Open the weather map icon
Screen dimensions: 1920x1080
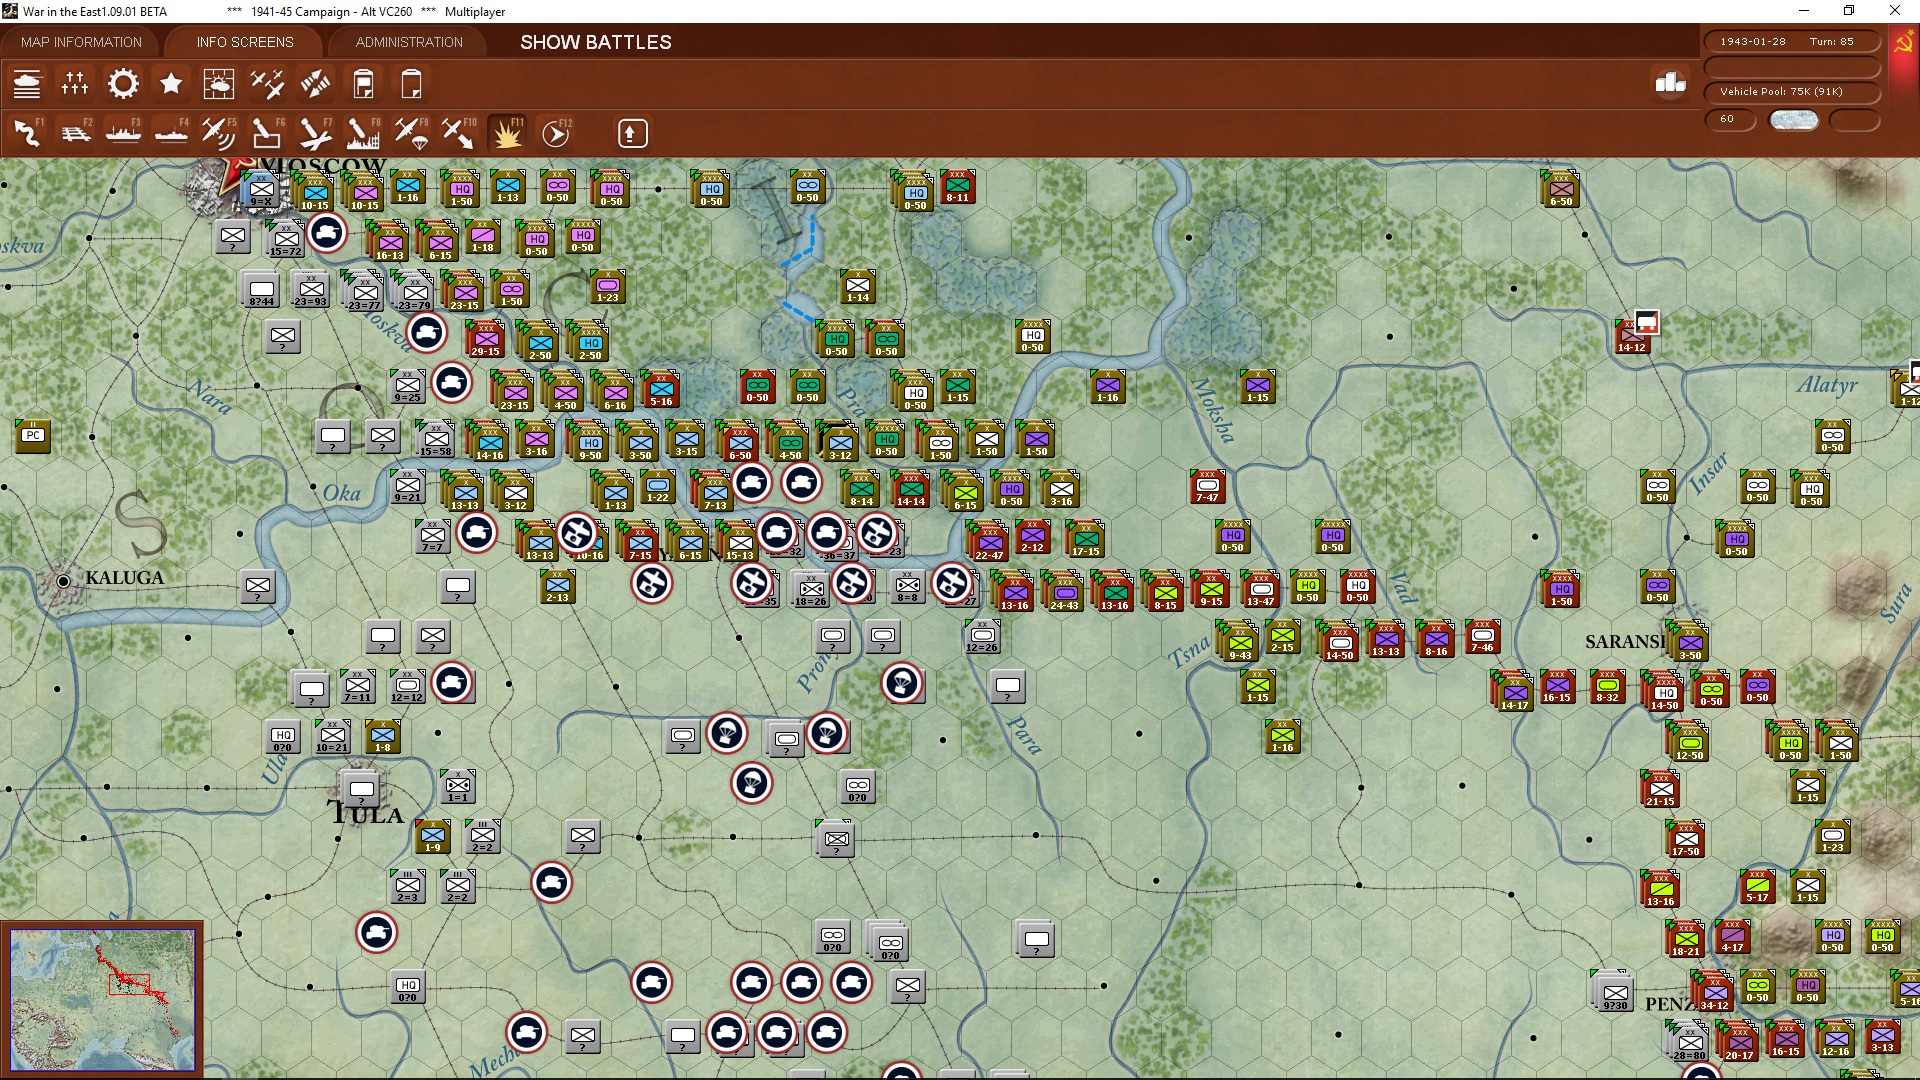[x=219, y=84]
